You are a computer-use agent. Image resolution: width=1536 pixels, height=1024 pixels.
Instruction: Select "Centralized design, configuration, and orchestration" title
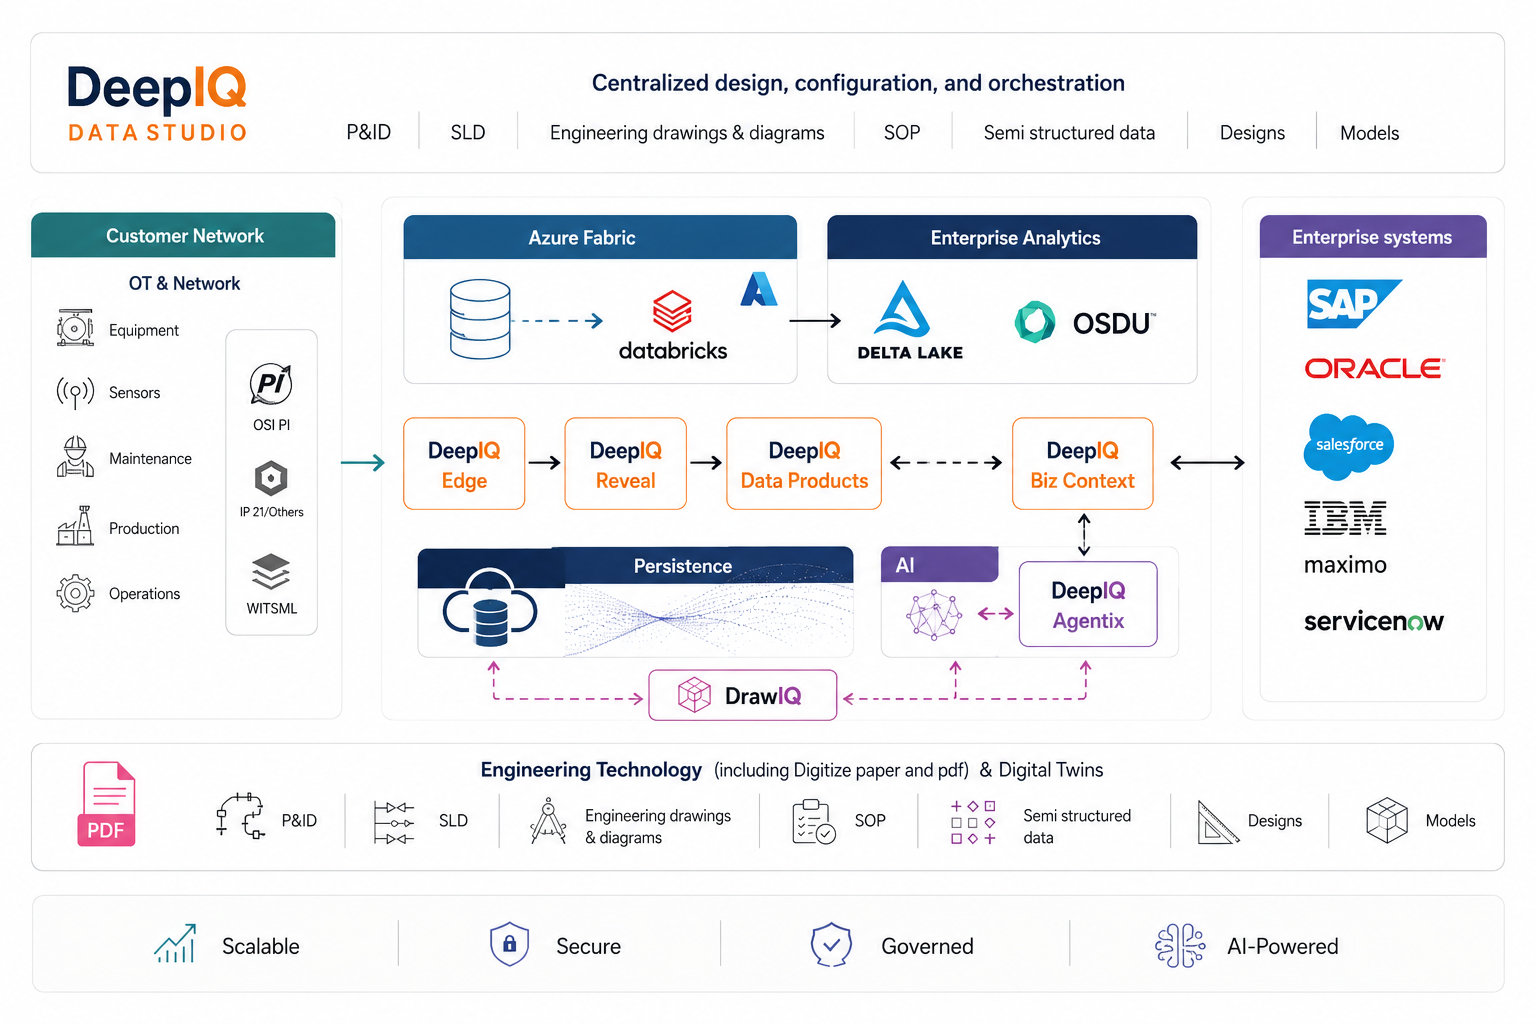tap(858, 83)
